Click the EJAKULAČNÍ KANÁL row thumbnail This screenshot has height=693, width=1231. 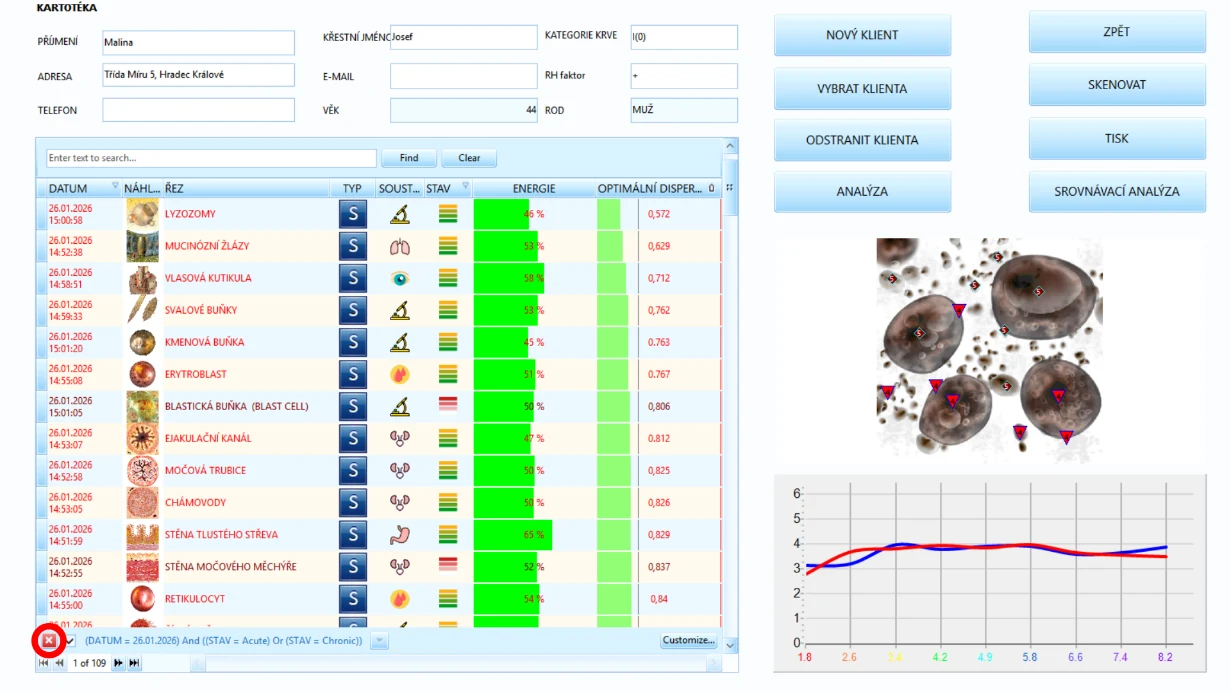pyautogui.click(x=142, y=438)
